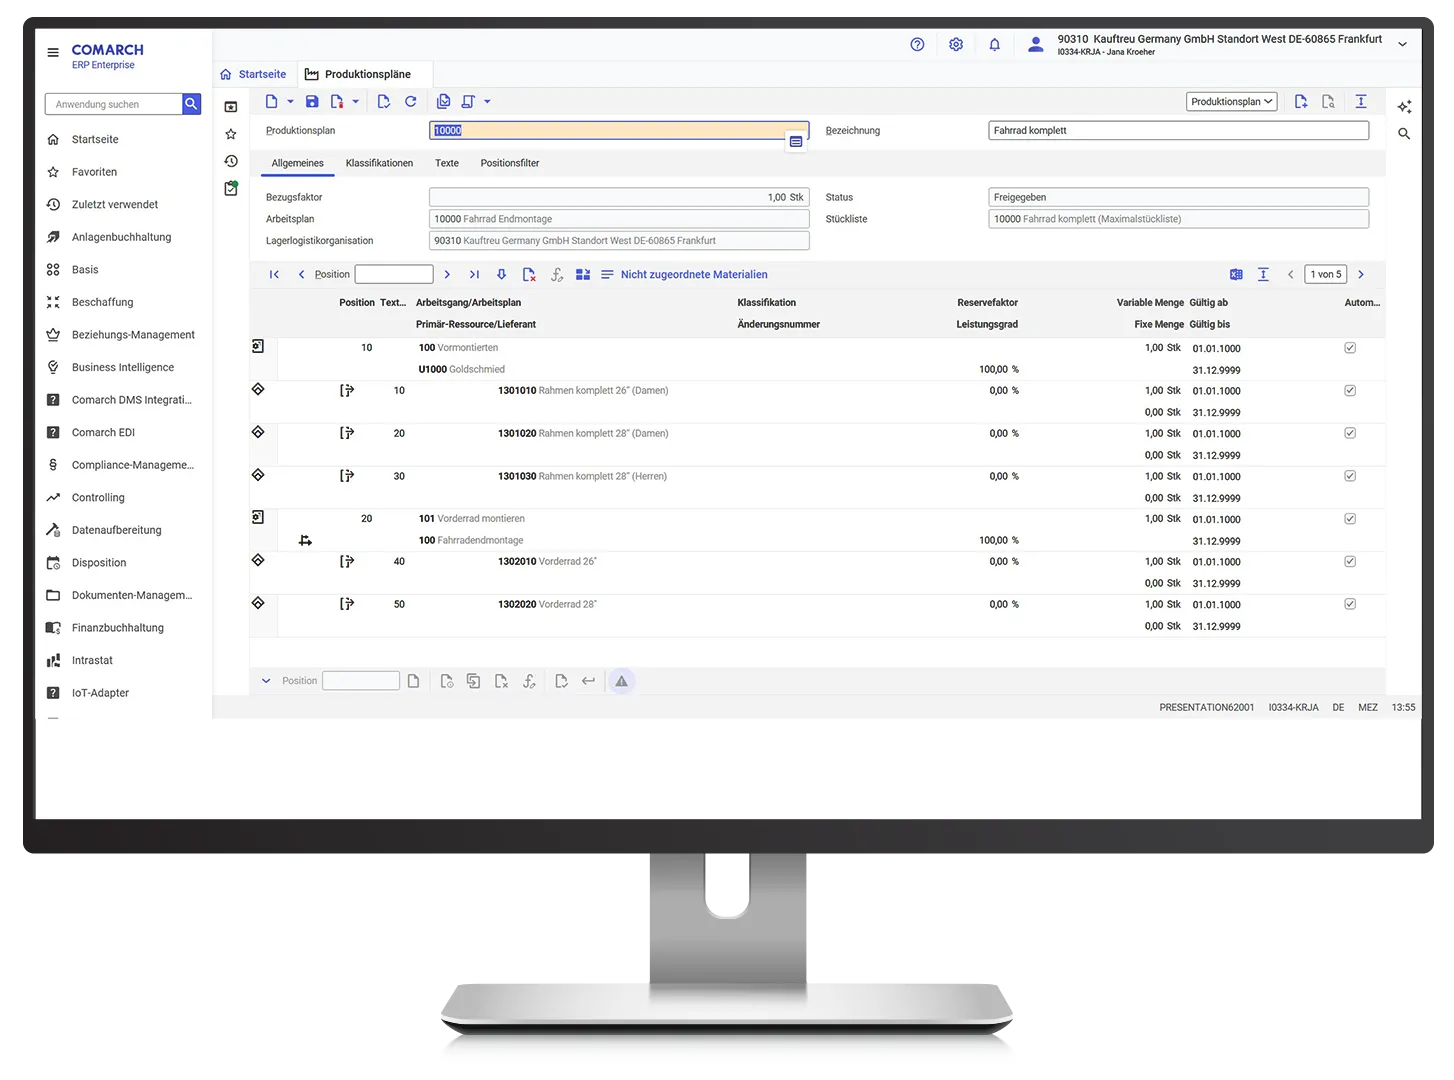The image size is (1454, 1080).
Task: Toggle Autom. checkbox for 1301010 Rahmen row
Action: (1350, 391)
